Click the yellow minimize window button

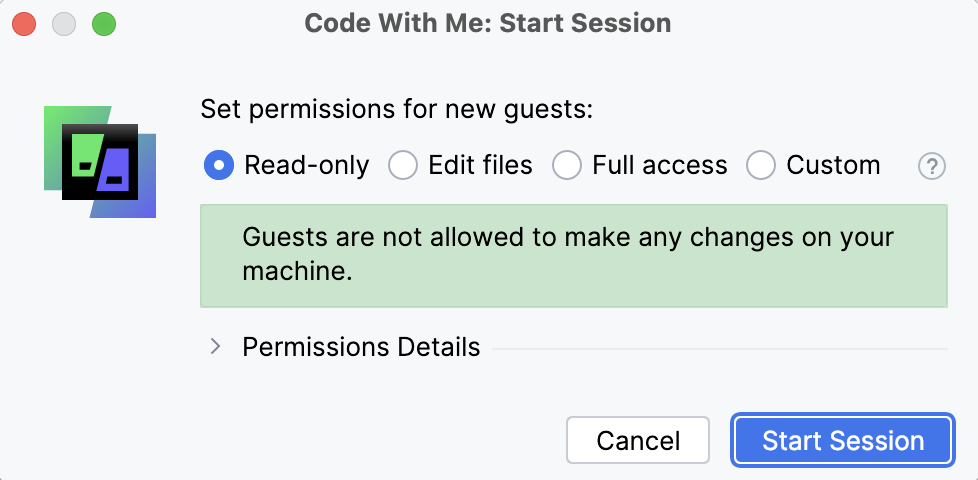pos(64,23)
